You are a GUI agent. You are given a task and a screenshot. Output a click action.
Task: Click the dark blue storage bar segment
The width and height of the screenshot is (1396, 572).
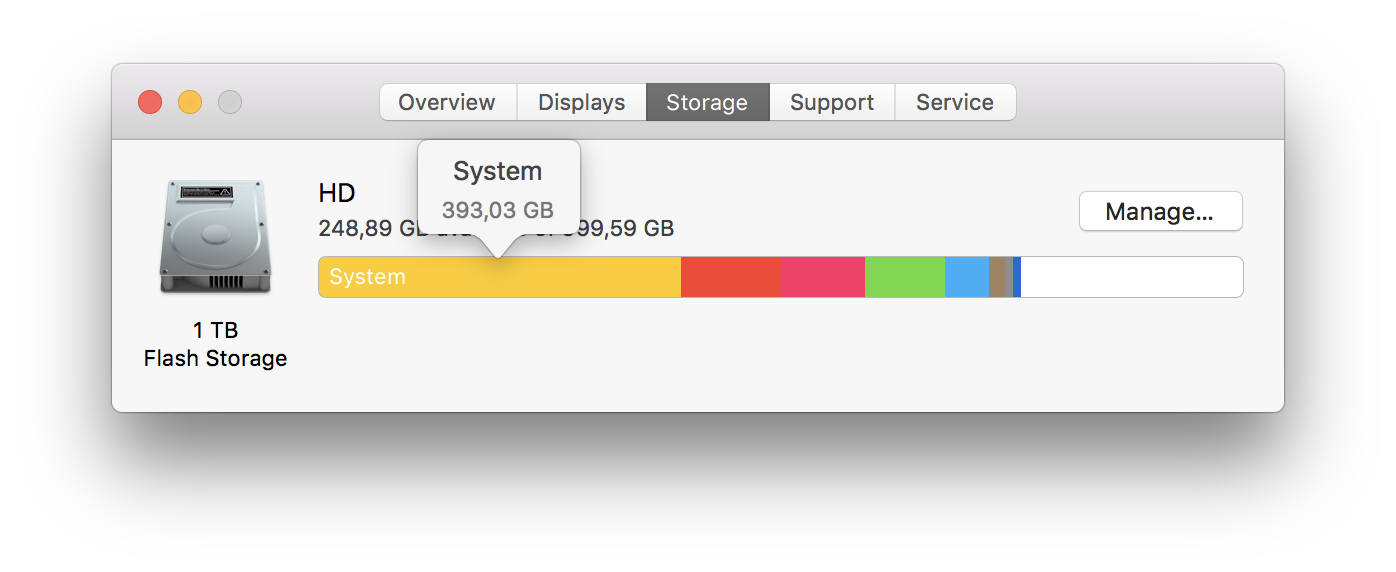click(1017, 277)
